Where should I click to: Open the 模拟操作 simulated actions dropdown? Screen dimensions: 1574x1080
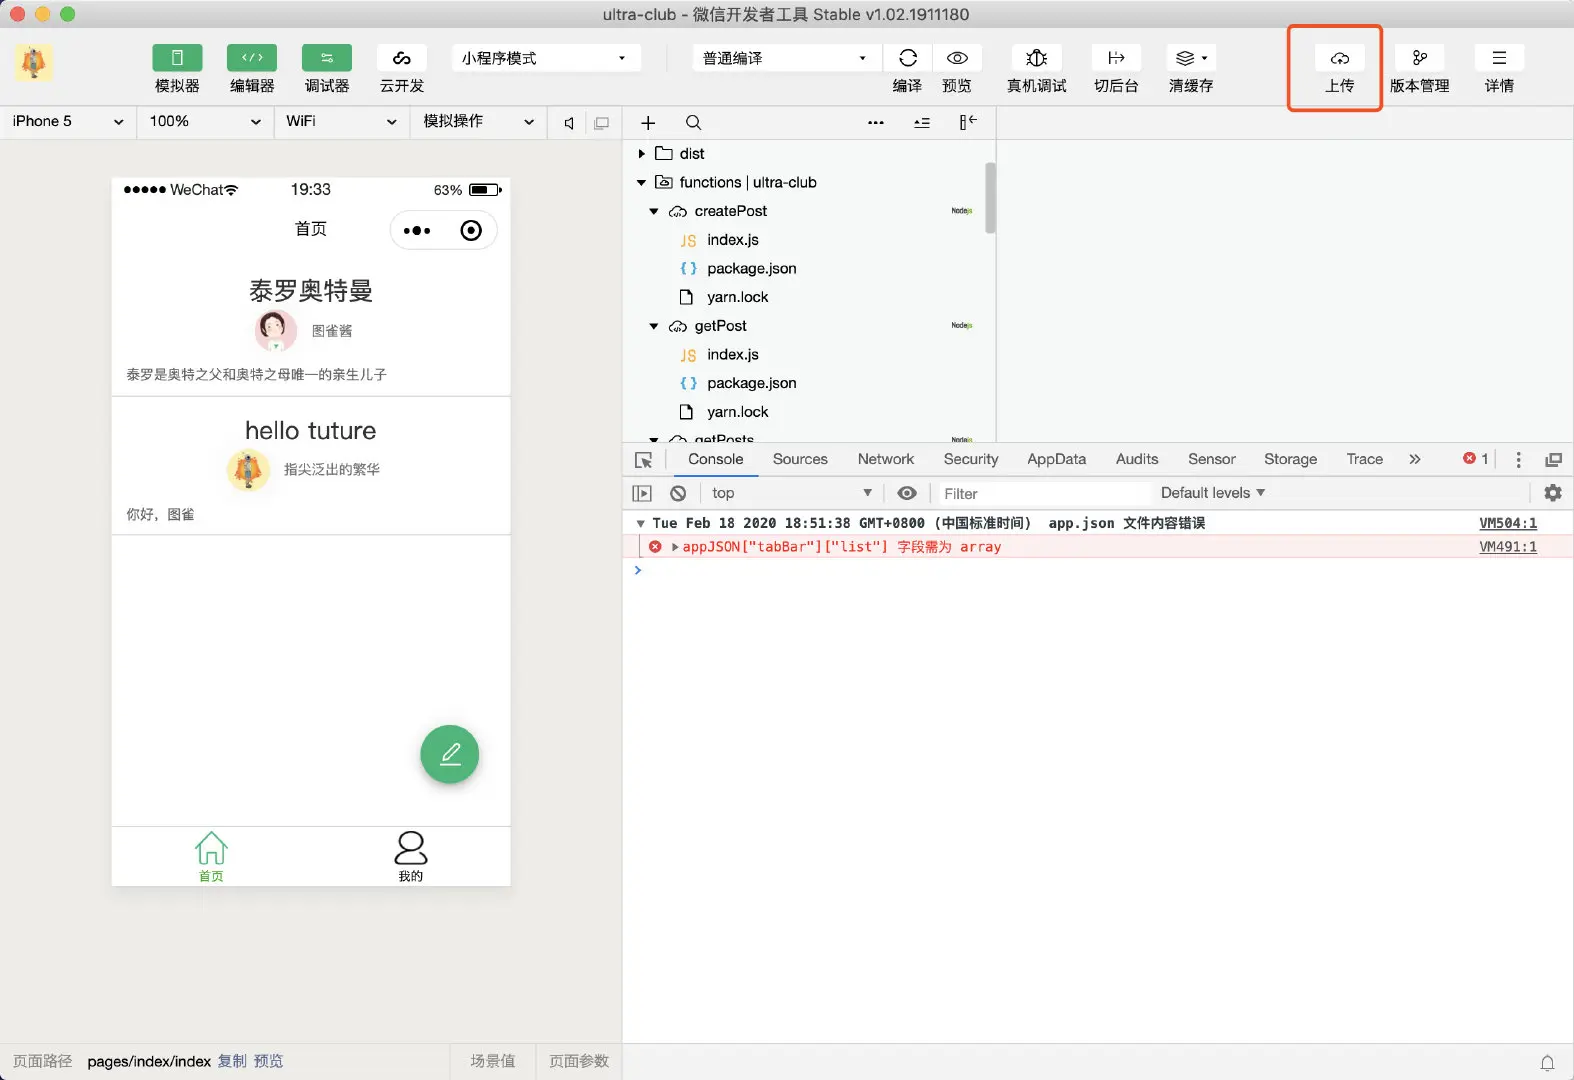[478, 121]
